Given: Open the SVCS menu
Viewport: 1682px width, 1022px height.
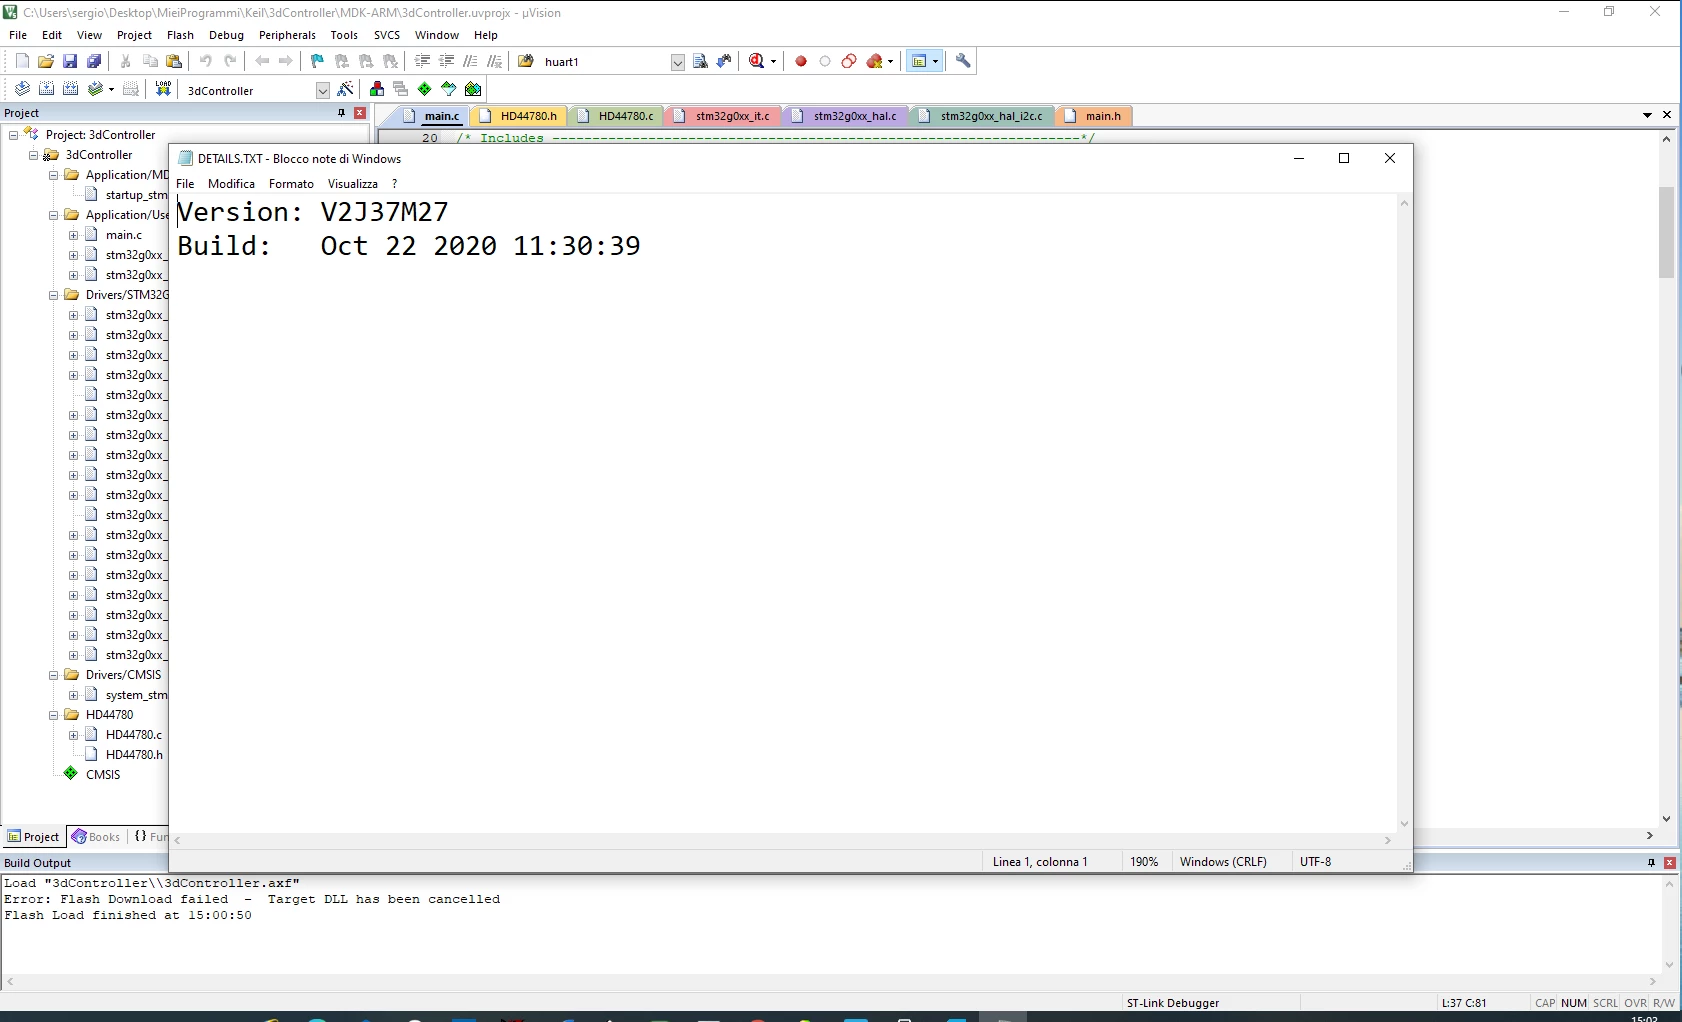Looking at the screenshot, I should 387,35.
